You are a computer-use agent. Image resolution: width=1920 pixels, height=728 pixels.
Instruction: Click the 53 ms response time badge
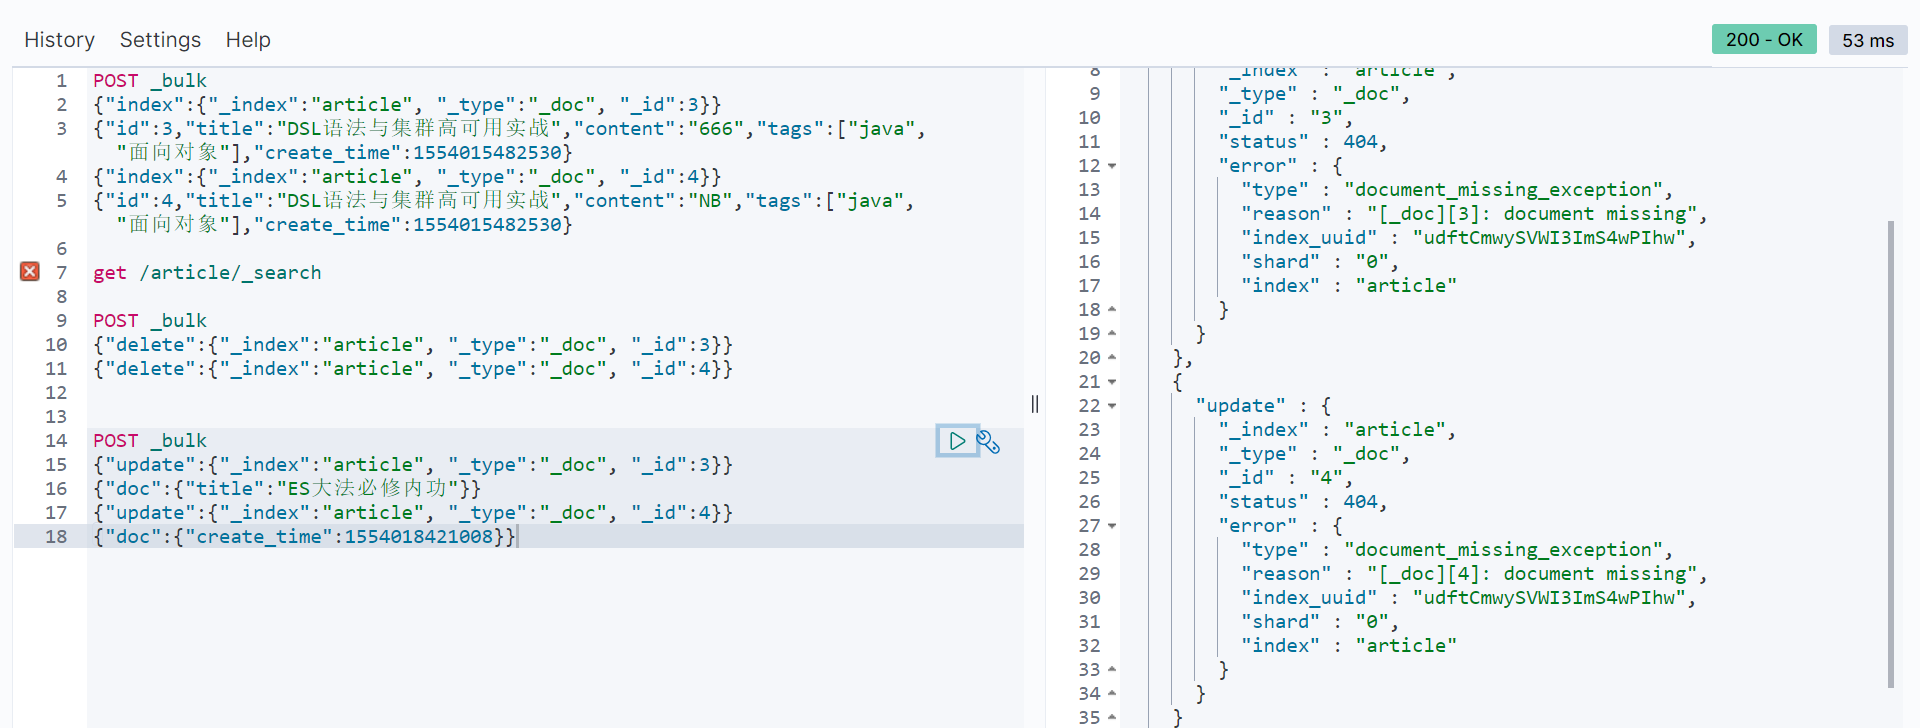[1868, 40]
